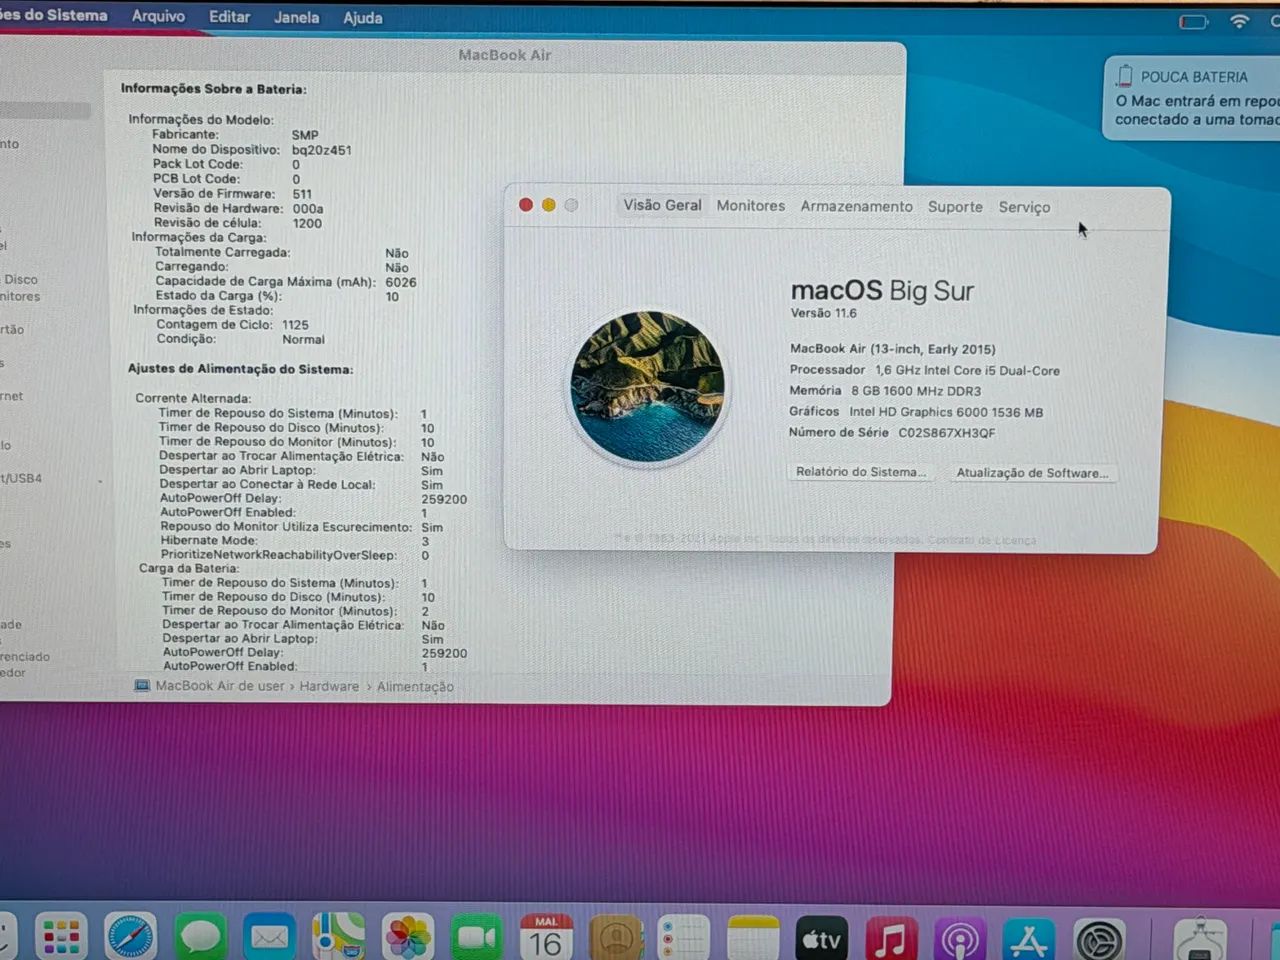Viewport: 1280px width, 960px height.
Task: Launch Safari from the Dock
Action: [131, 937]
